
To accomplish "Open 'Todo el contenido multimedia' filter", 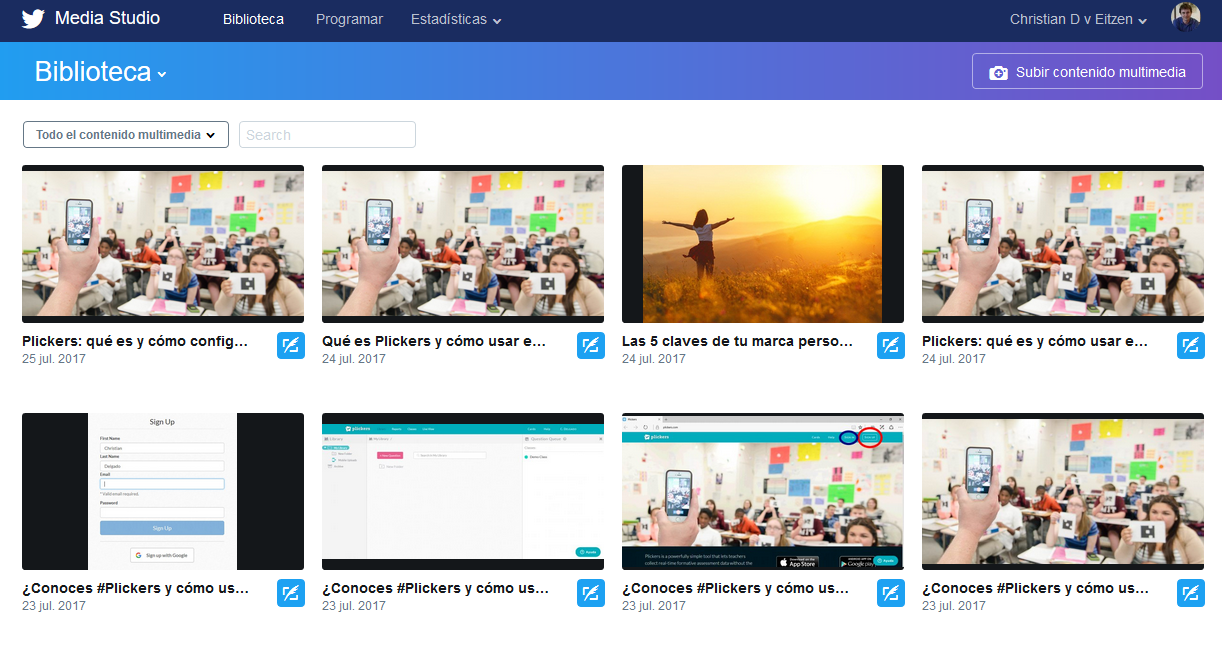I will (x=126, y=135).
